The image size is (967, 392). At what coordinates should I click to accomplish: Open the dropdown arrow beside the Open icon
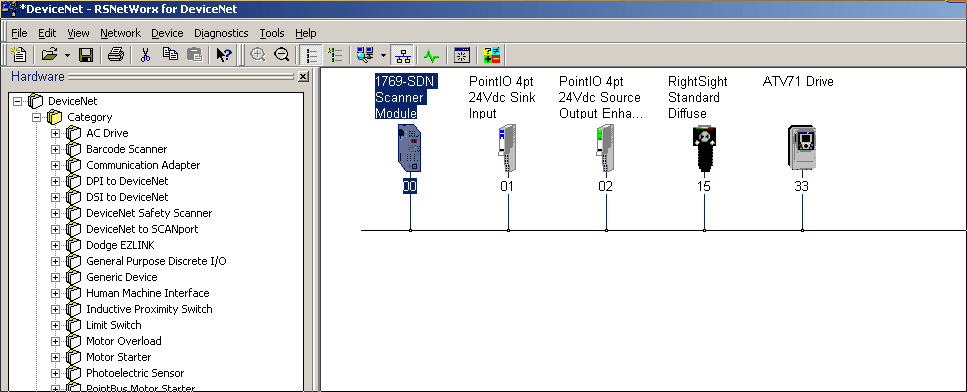tap(67, 55)
